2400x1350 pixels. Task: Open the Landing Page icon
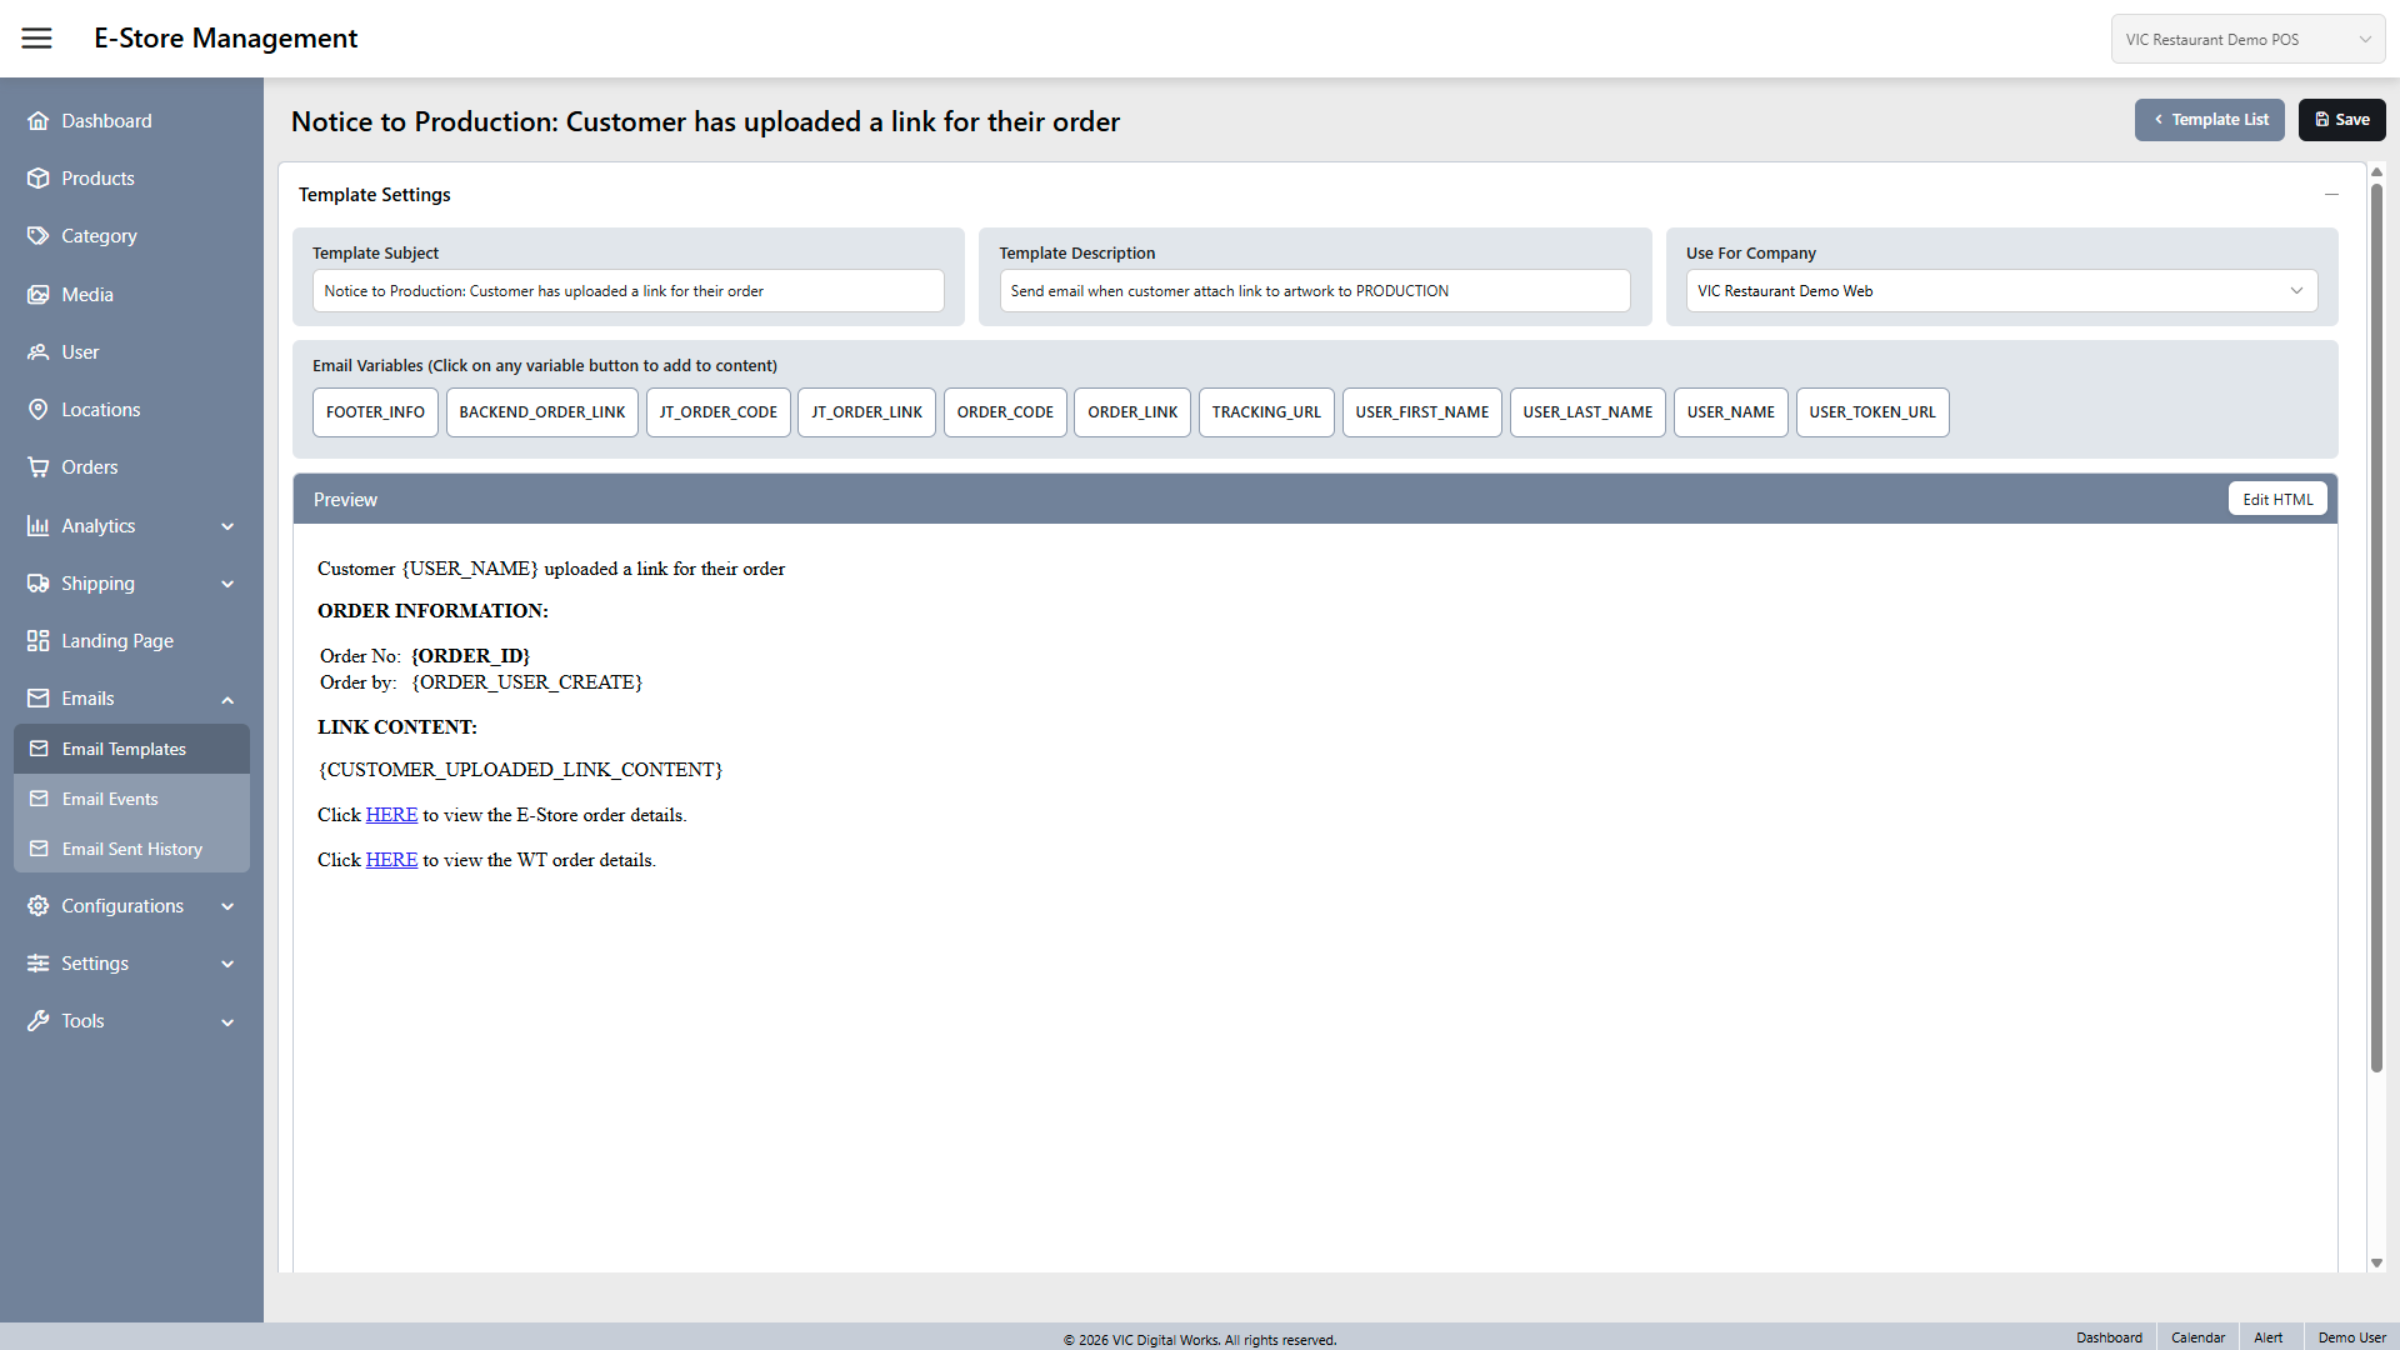pyautogui.click(x=38, y=640)
